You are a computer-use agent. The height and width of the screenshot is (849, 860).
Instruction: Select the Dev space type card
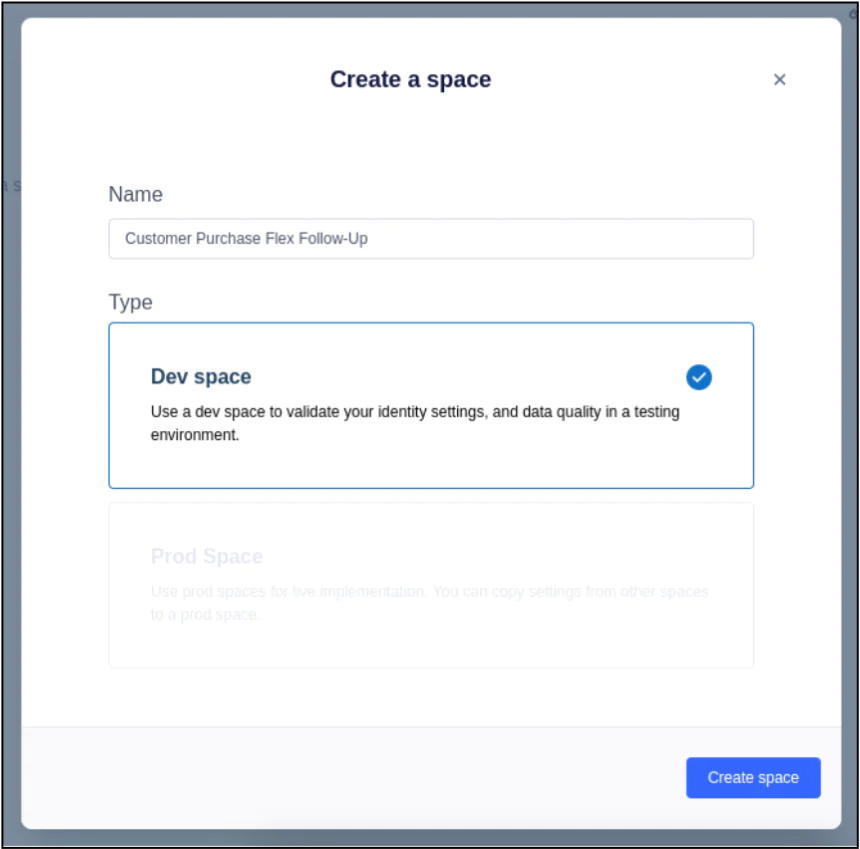(x=430, y=405)
